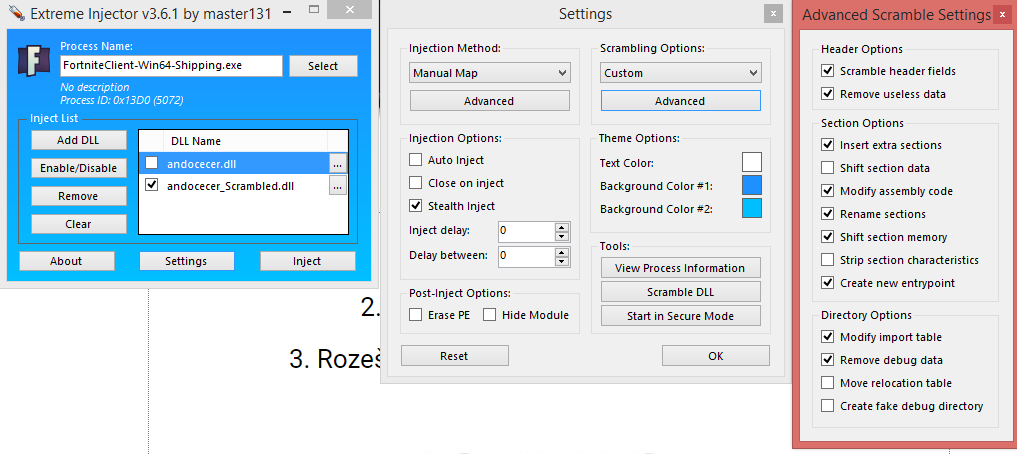
Task: Uncheck Remove debug data
Action: (x=827, y=360)
